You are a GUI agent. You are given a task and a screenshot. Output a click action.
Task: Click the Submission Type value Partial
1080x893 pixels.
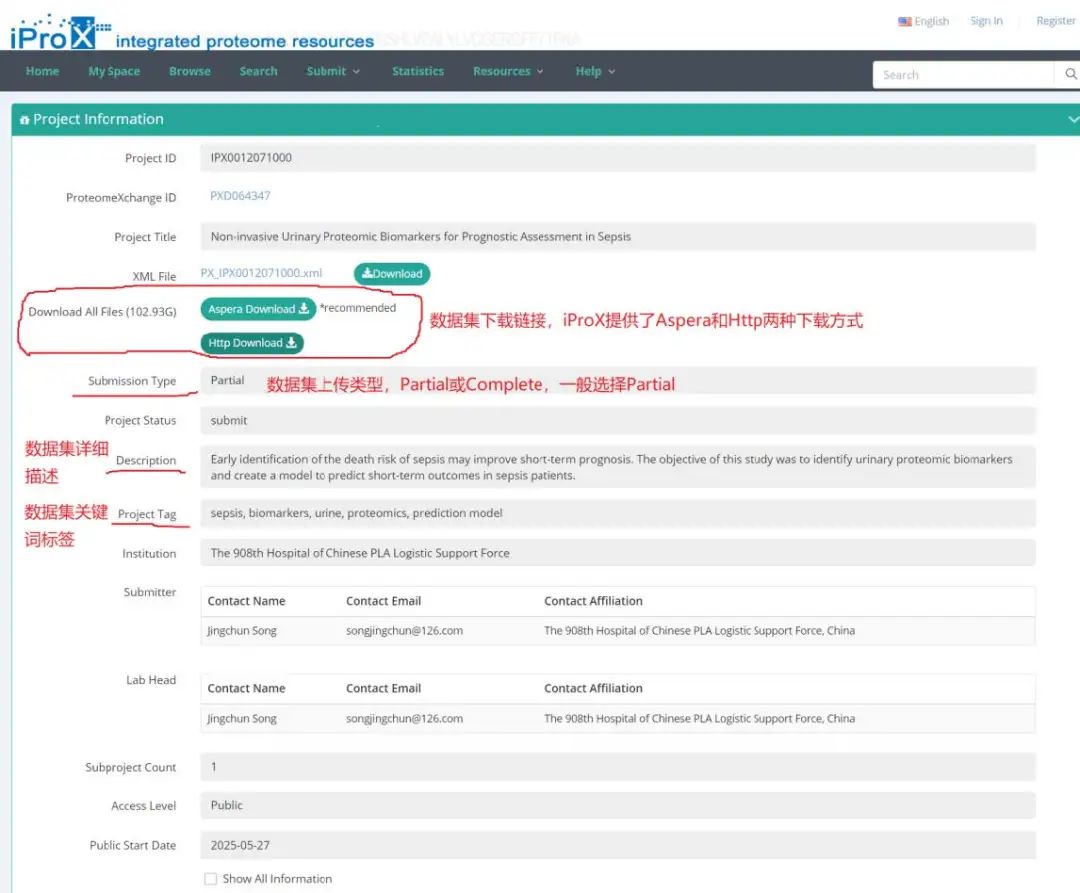(227, 380)
